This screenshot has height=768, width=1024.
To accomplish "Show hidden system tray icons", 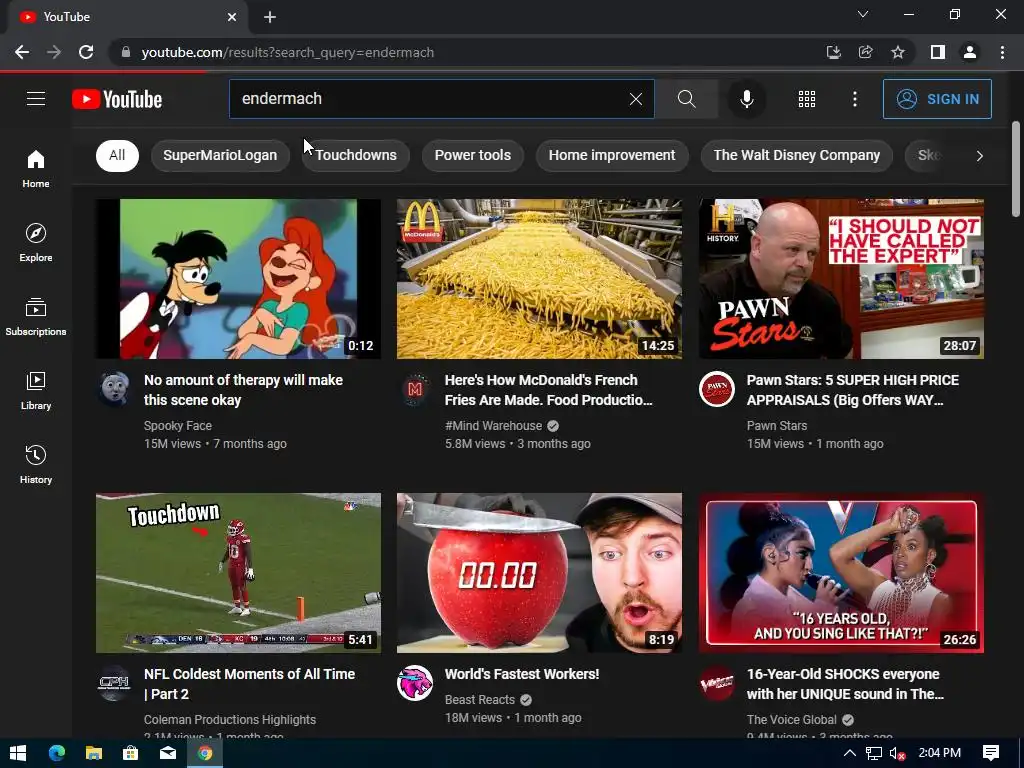I will point(850,753).
